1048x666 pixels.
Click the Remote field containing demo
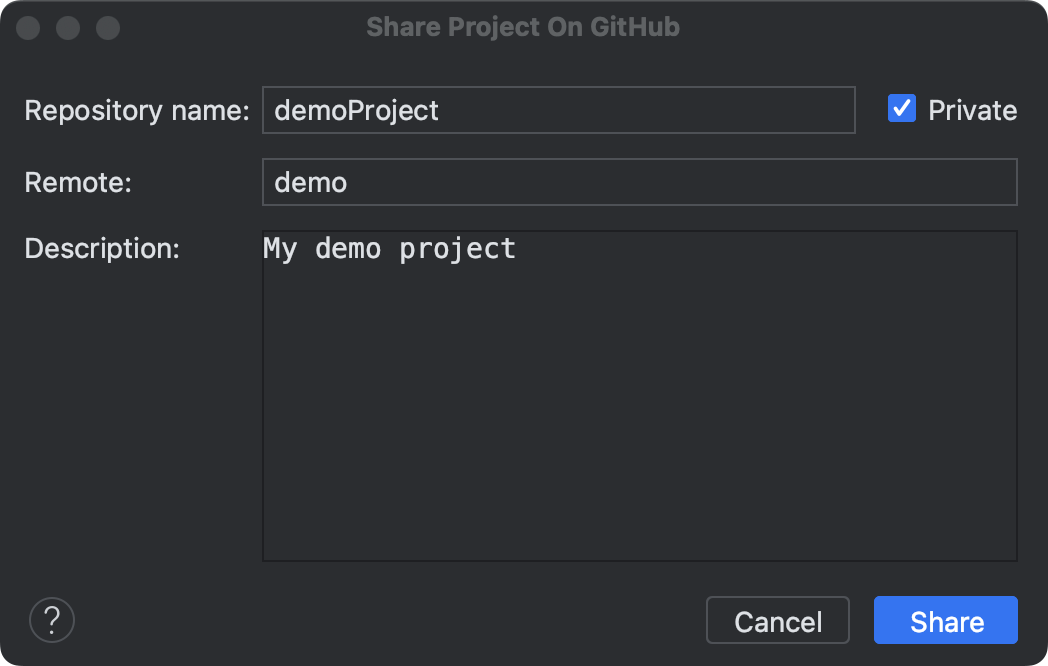point(638,182)
